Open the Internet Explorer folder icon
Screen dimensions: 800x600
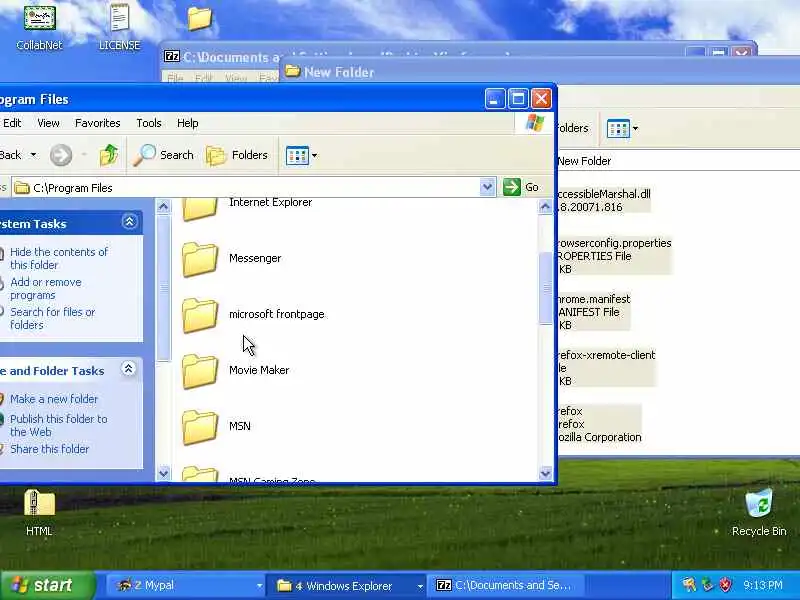click(199, 209)
